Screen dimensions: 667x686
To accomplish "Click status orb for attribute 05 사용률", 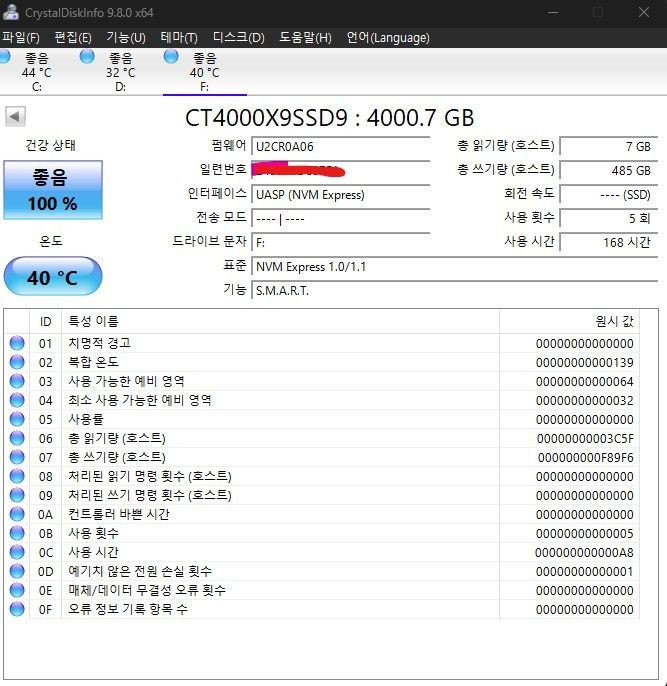I will tap(17, 419).
